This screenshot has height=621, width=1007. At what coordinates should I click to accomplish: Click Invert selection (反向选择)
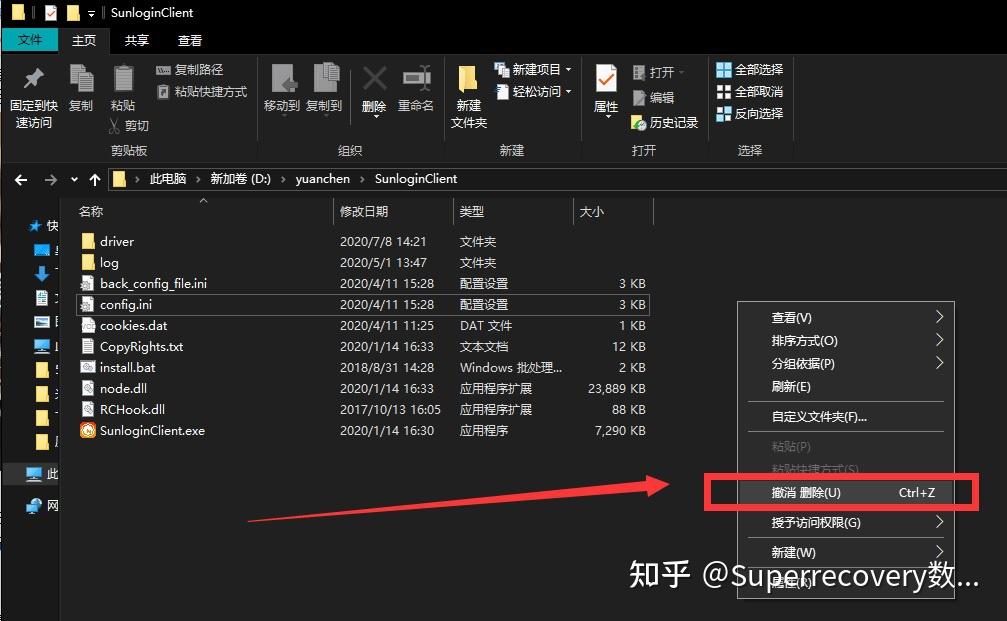coord(749,113)
